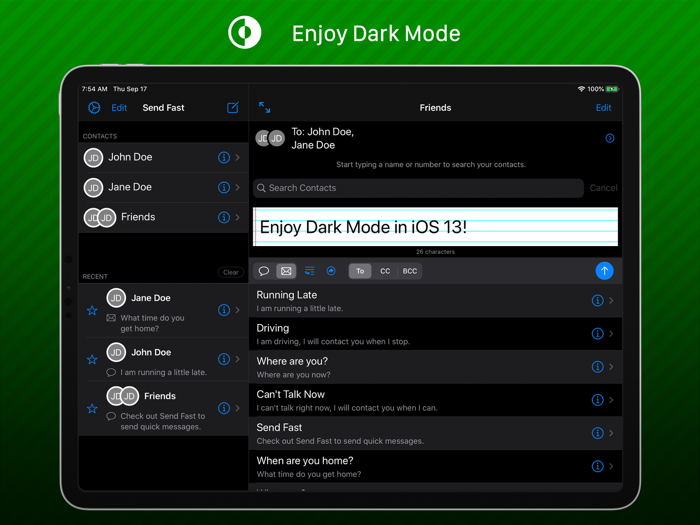Open recent message 'What time do you get home?'
700x525 pixels.
pos(163,310)
